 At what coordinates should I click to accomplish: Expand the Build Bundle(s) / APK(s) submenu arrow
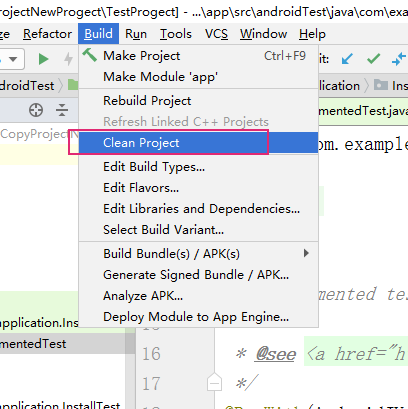306,253
